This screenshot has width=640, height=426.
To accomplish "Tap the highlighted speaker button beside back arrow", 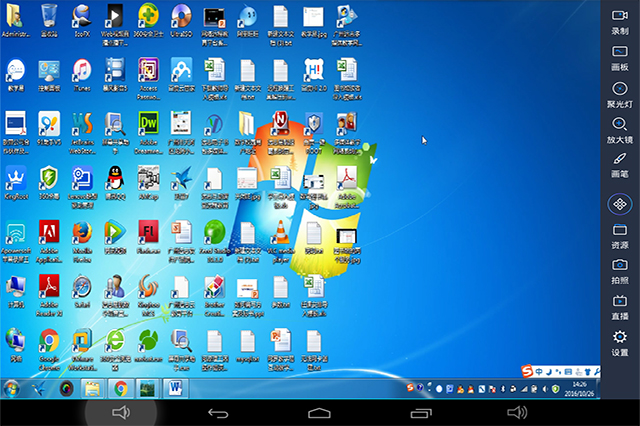I will [x=121, y=413].
